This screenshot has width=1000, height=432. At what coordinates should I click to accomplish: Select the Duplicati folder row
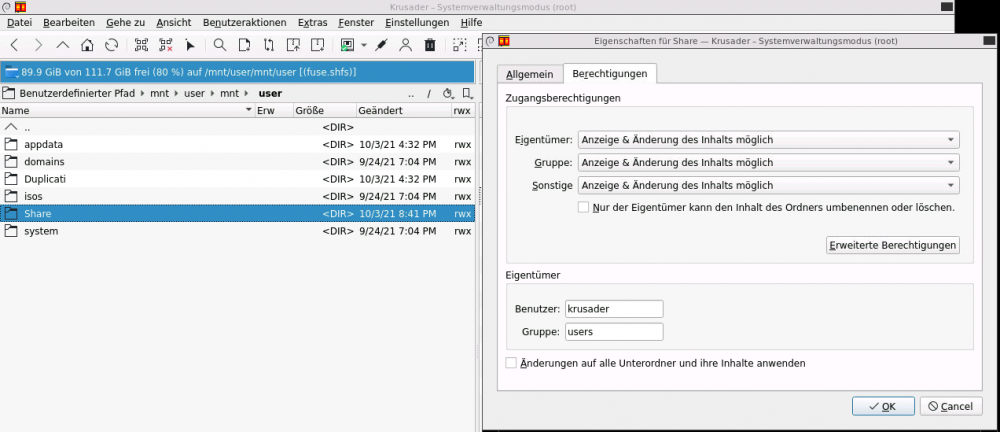pyautogui.click(x=237, y=179)
